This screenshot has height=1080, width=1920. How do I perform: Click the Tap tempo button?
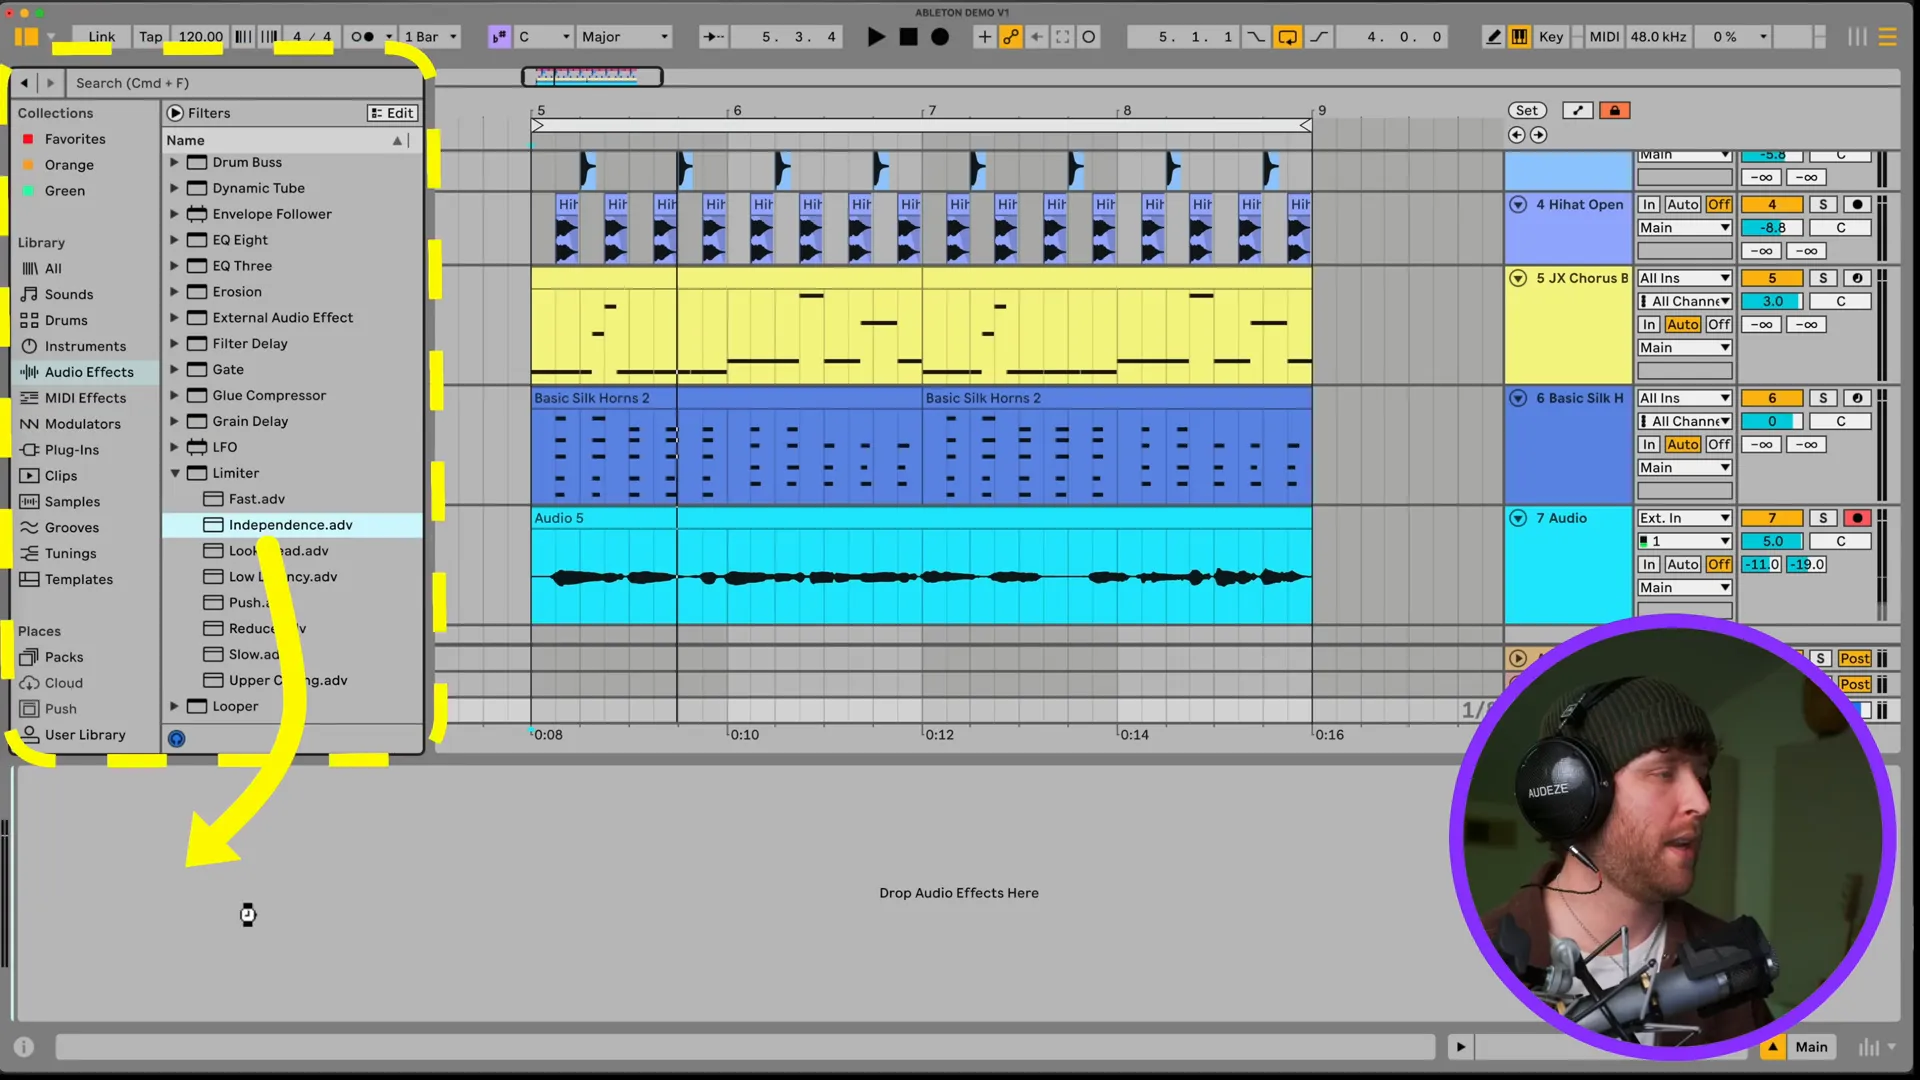point(150,37)
